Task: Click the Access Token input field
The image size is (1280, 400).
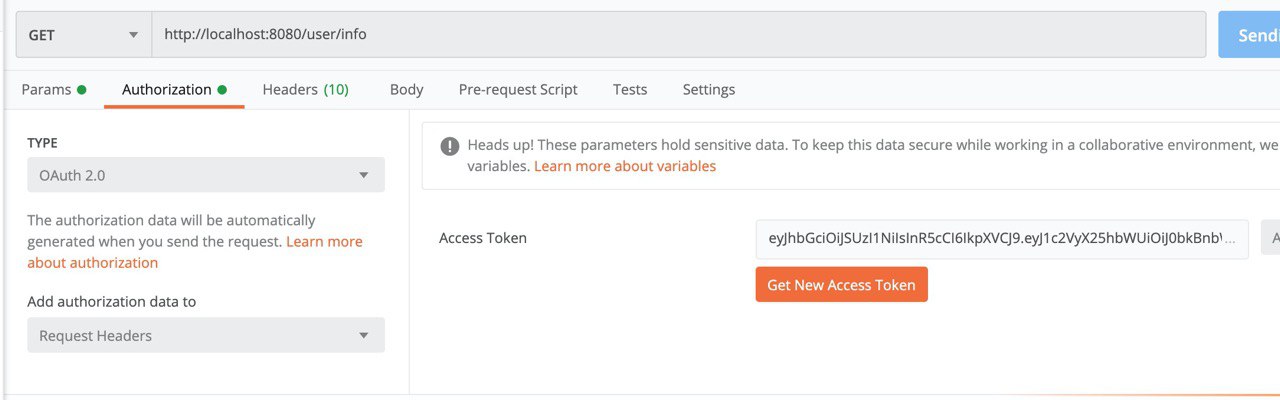Action: click(x=1002, y=239)
